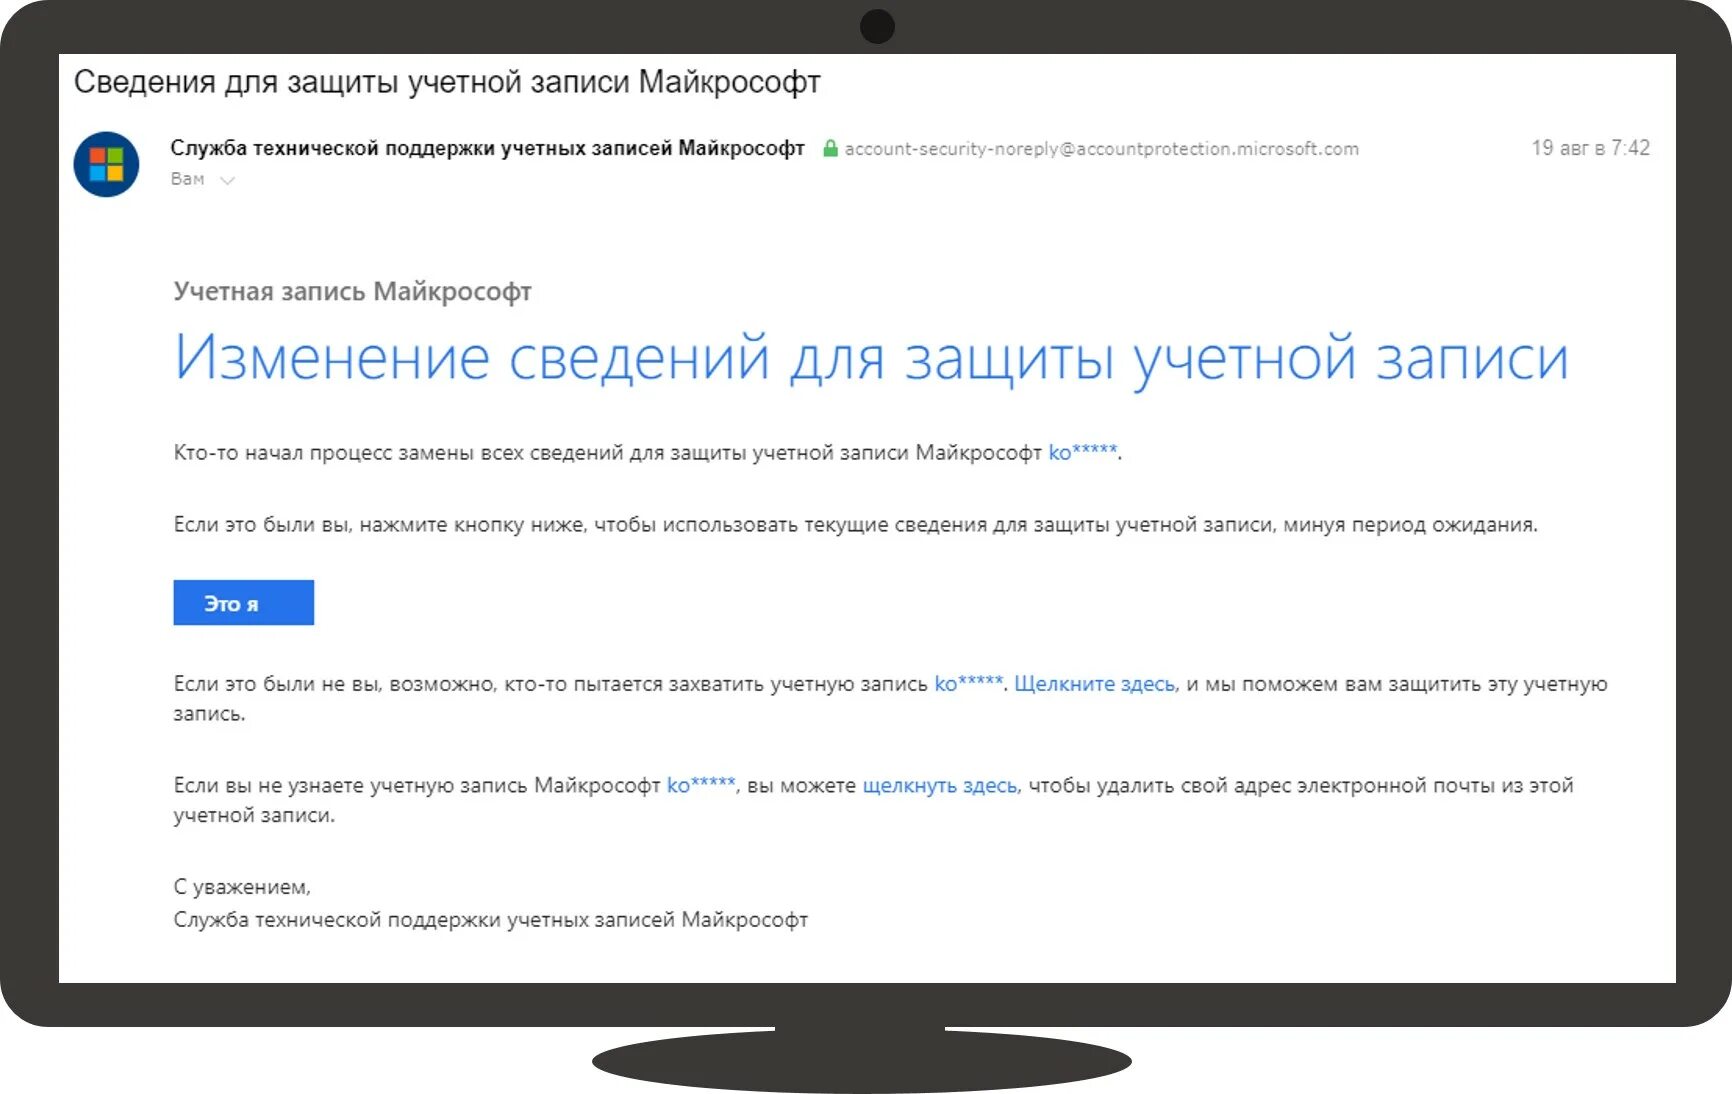The height and width of the screenshot is (1094, 1732).
Task: Click the green lock security icon
Action: [830, 148]
